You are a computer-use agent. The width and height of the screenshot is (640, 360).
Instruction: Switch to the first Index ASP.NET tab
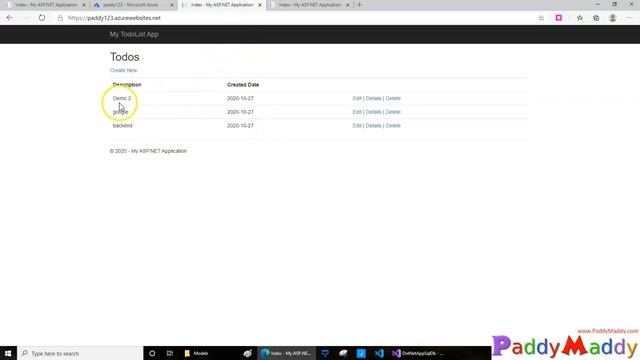coord(46,5)
